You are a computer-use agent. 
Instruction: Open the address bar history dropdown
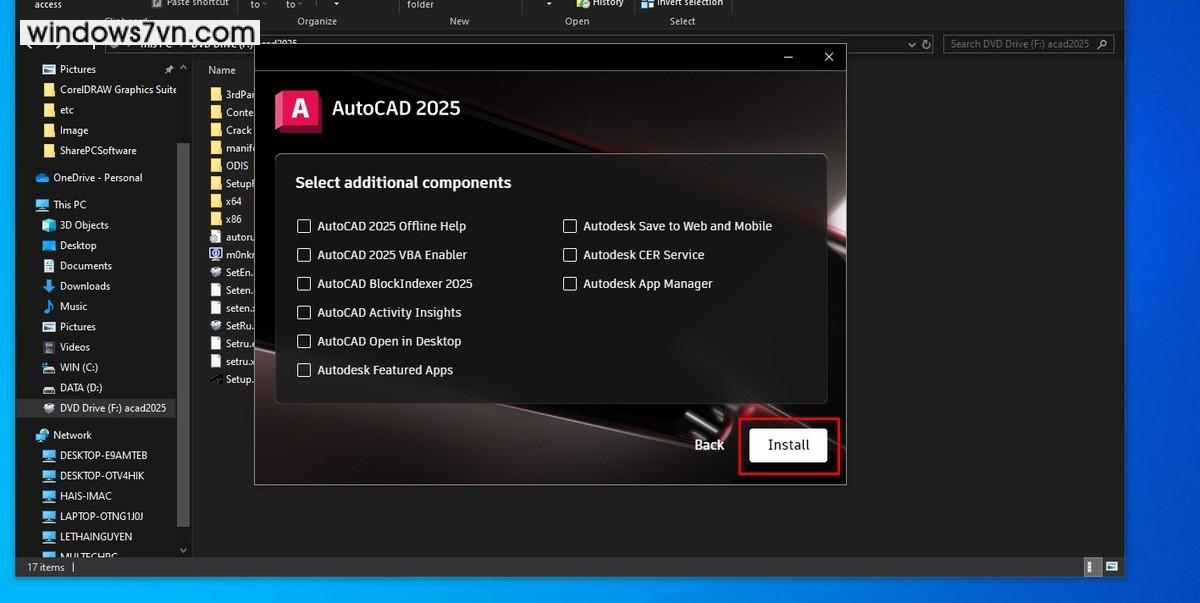[x=911, y=44]
